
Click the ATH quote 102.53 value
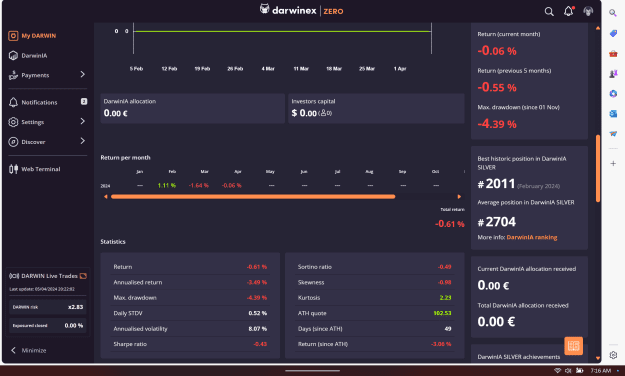tap(442, 313)
